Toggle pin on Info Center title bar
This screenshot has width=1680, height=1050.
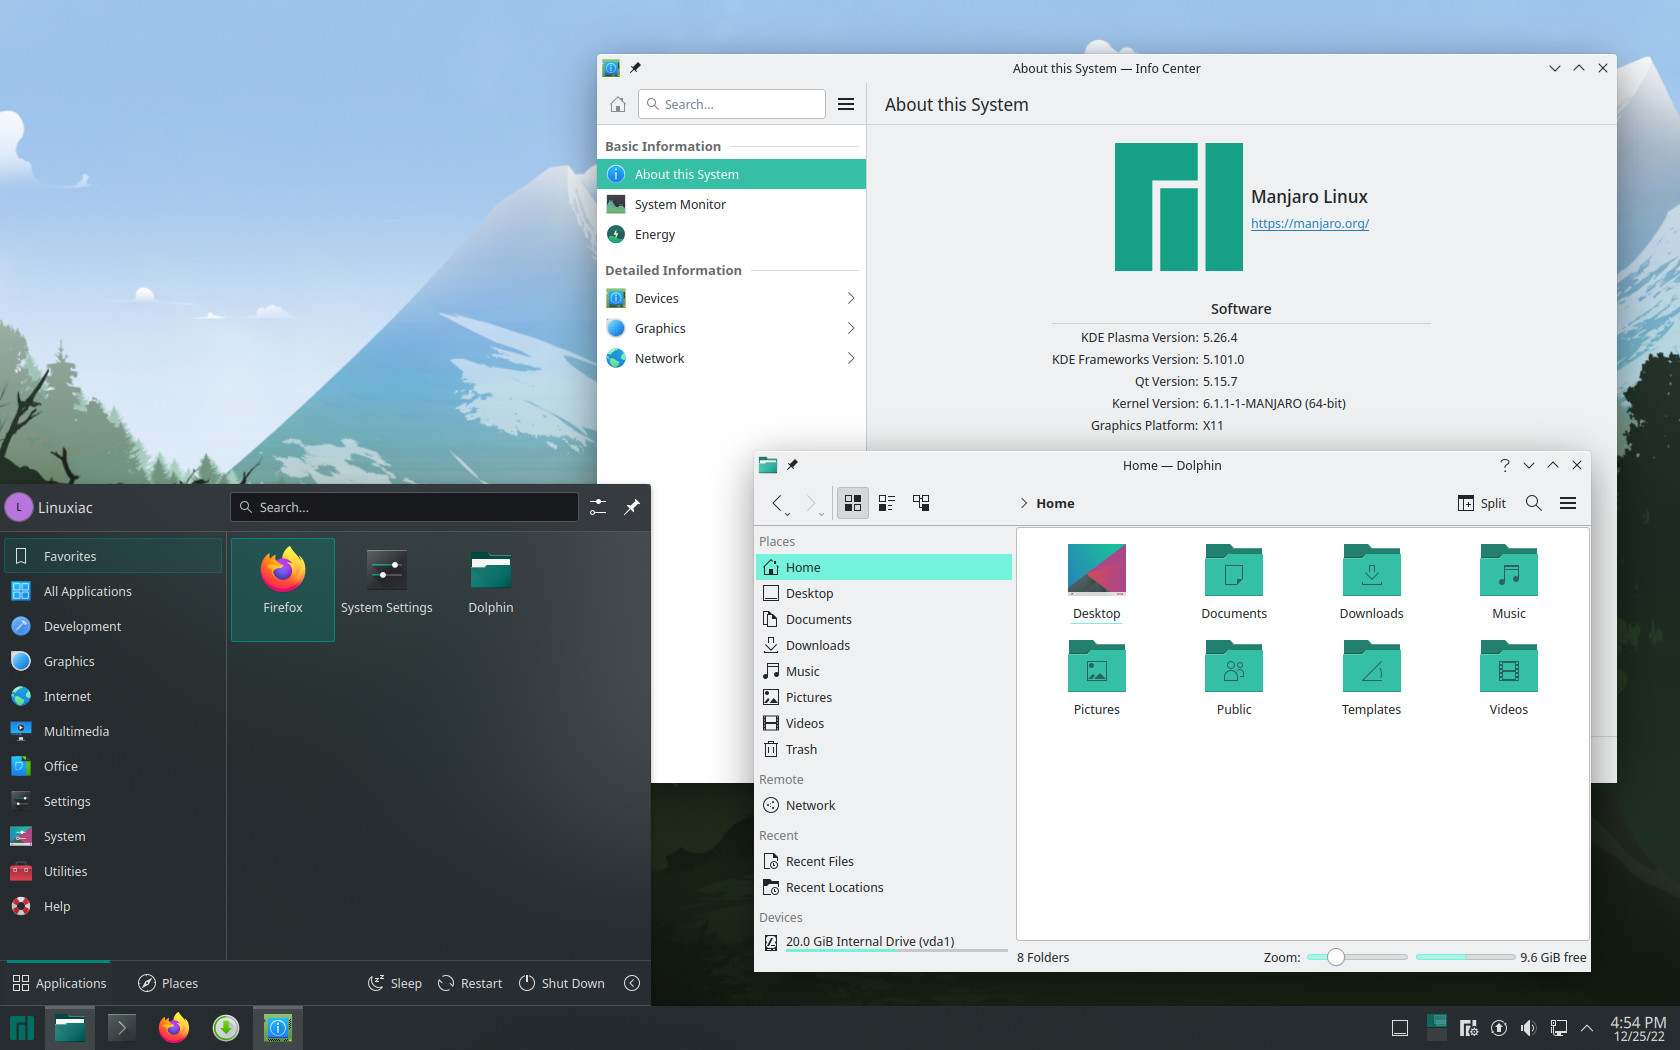[x=635, y=68]
